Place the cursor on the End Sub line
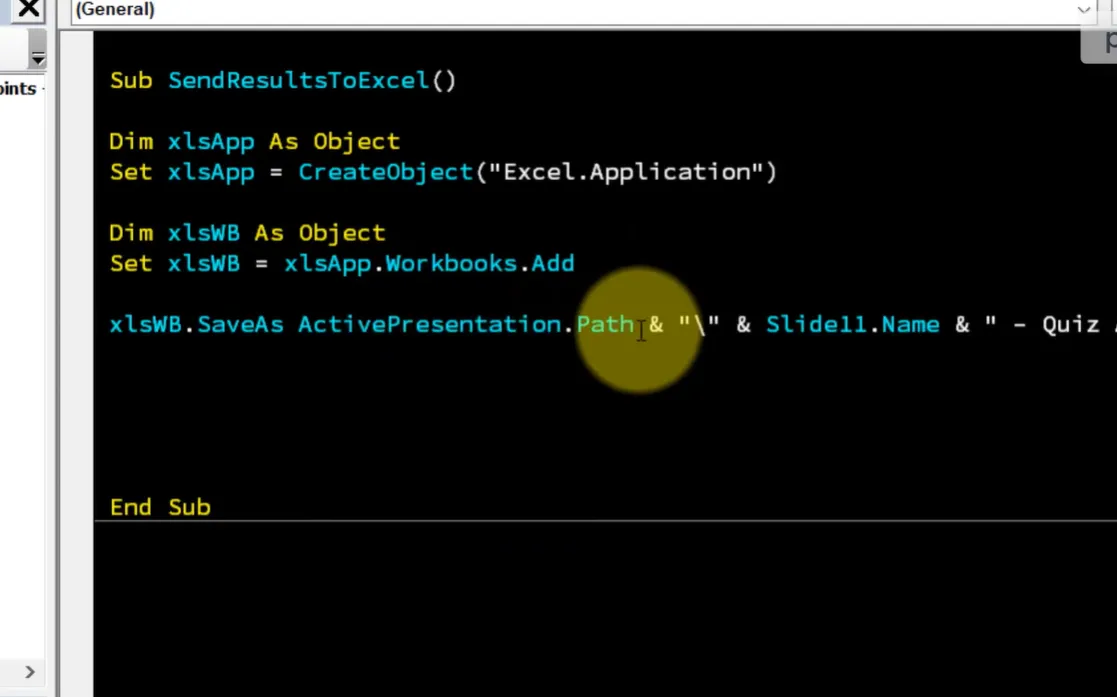The width and height of the screenshot is (1117, 697). click(160, 507)
